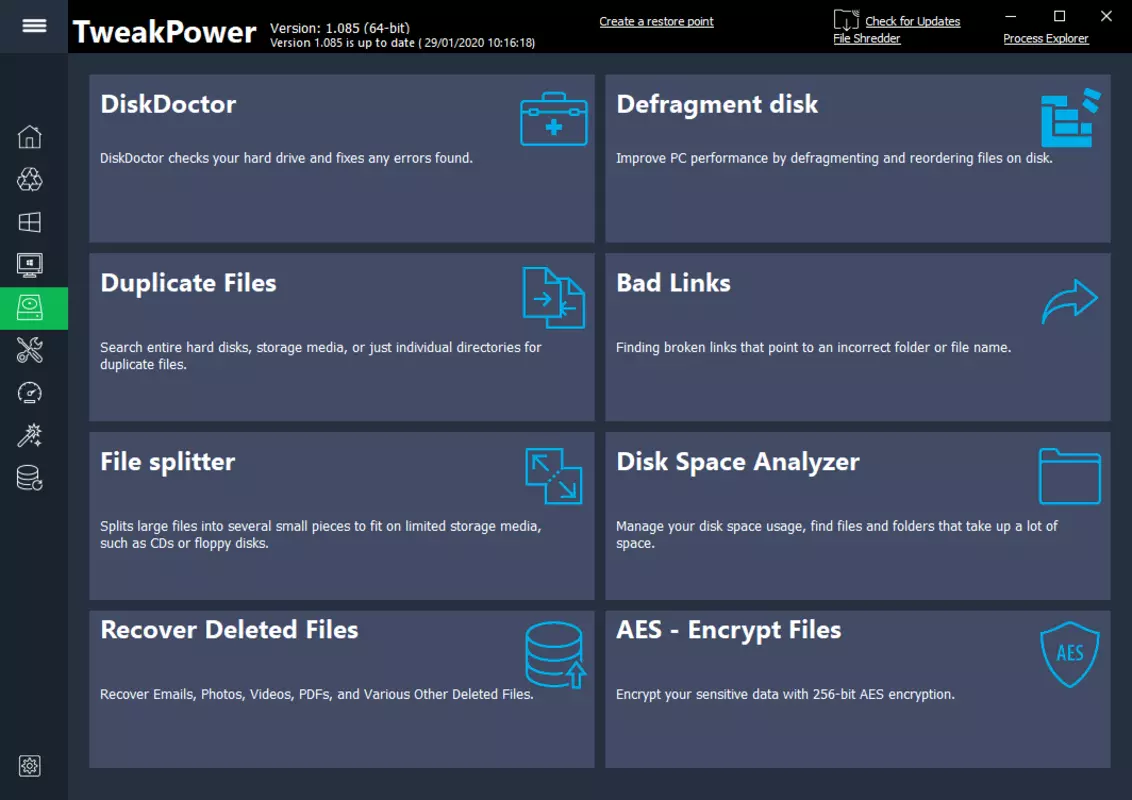The image size is (1132, 800).
Task: Click 'Search entire hard disks' description
Action: pos(321,356)
